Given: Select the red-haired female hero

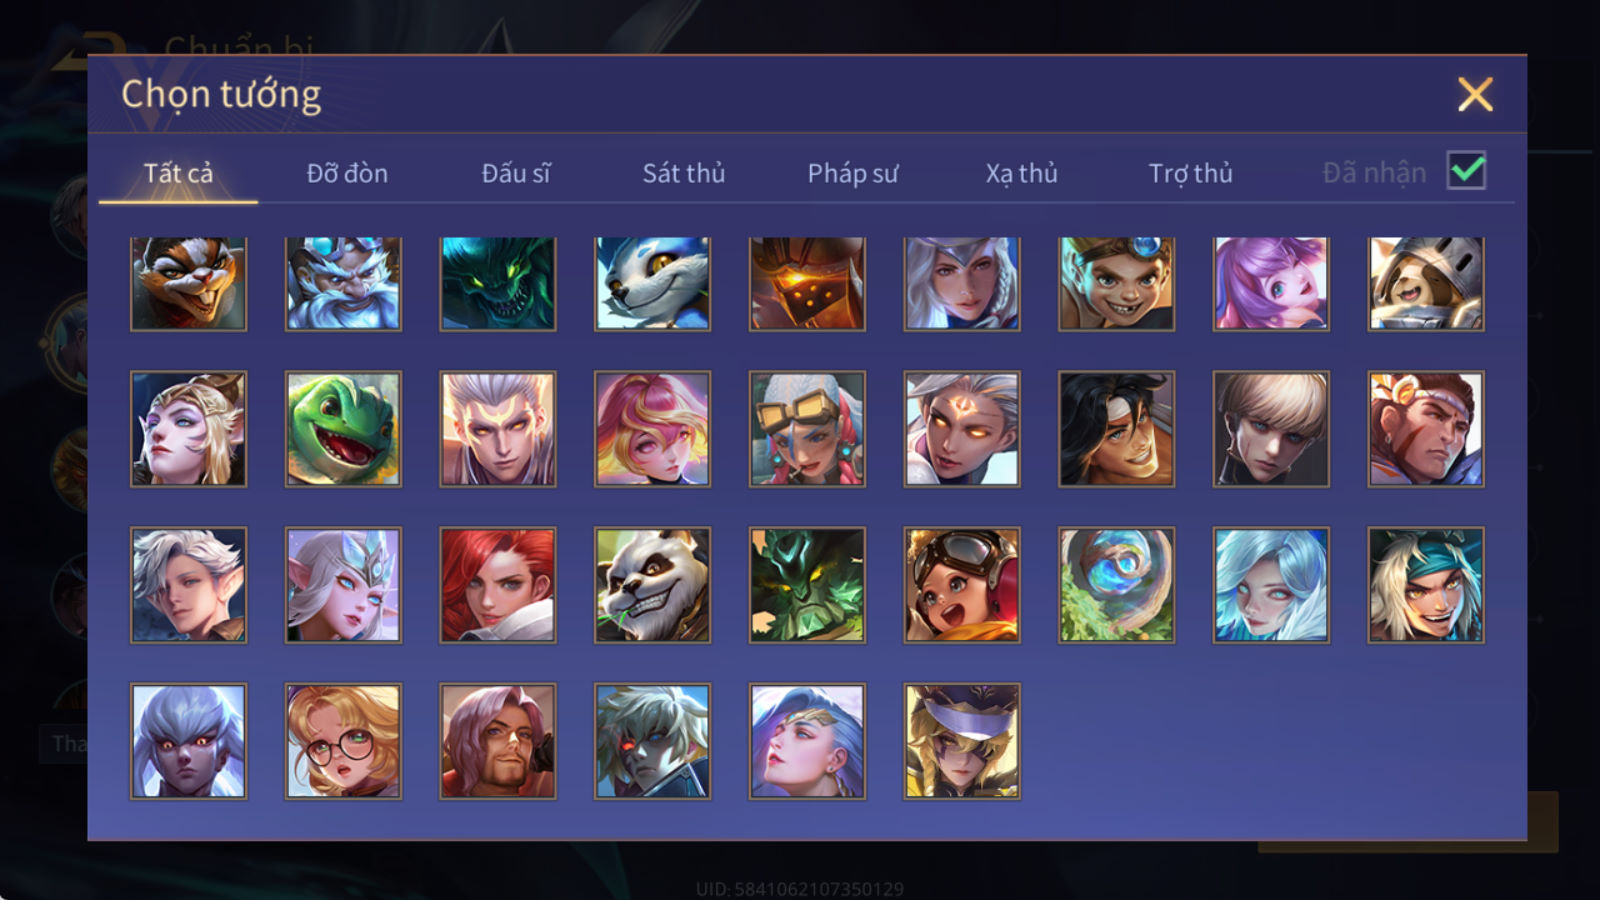Looking at the screenshot, I should (x=498, y=585).
